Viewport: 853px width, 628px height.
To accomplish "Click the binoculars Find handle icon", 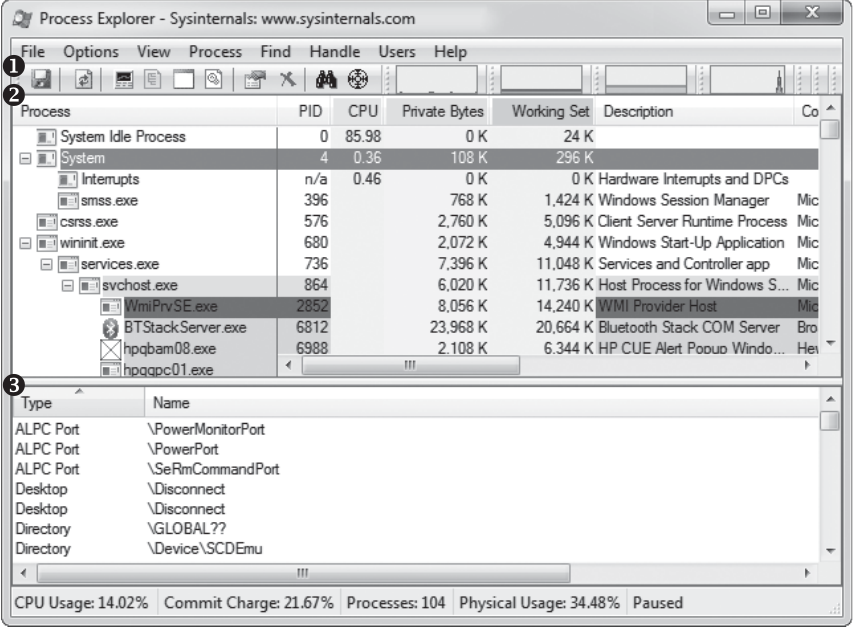I will (326, 79).
